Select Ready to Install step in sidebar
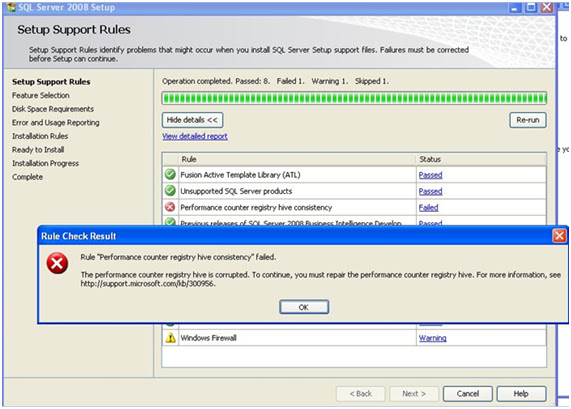Viewport: 571px width, 409px height. (38, 150)
